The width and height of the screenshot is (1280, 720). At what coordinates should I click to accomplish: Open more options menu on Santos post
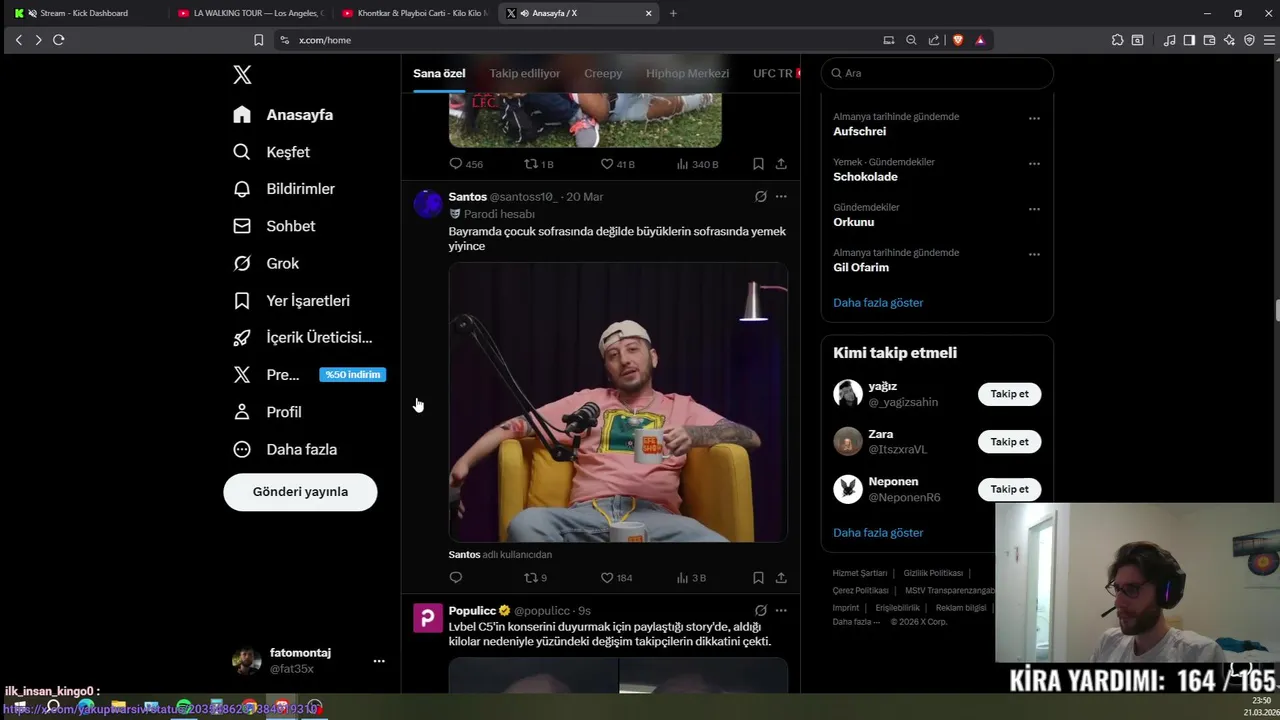pyautogui.click(x=781, y=197)
